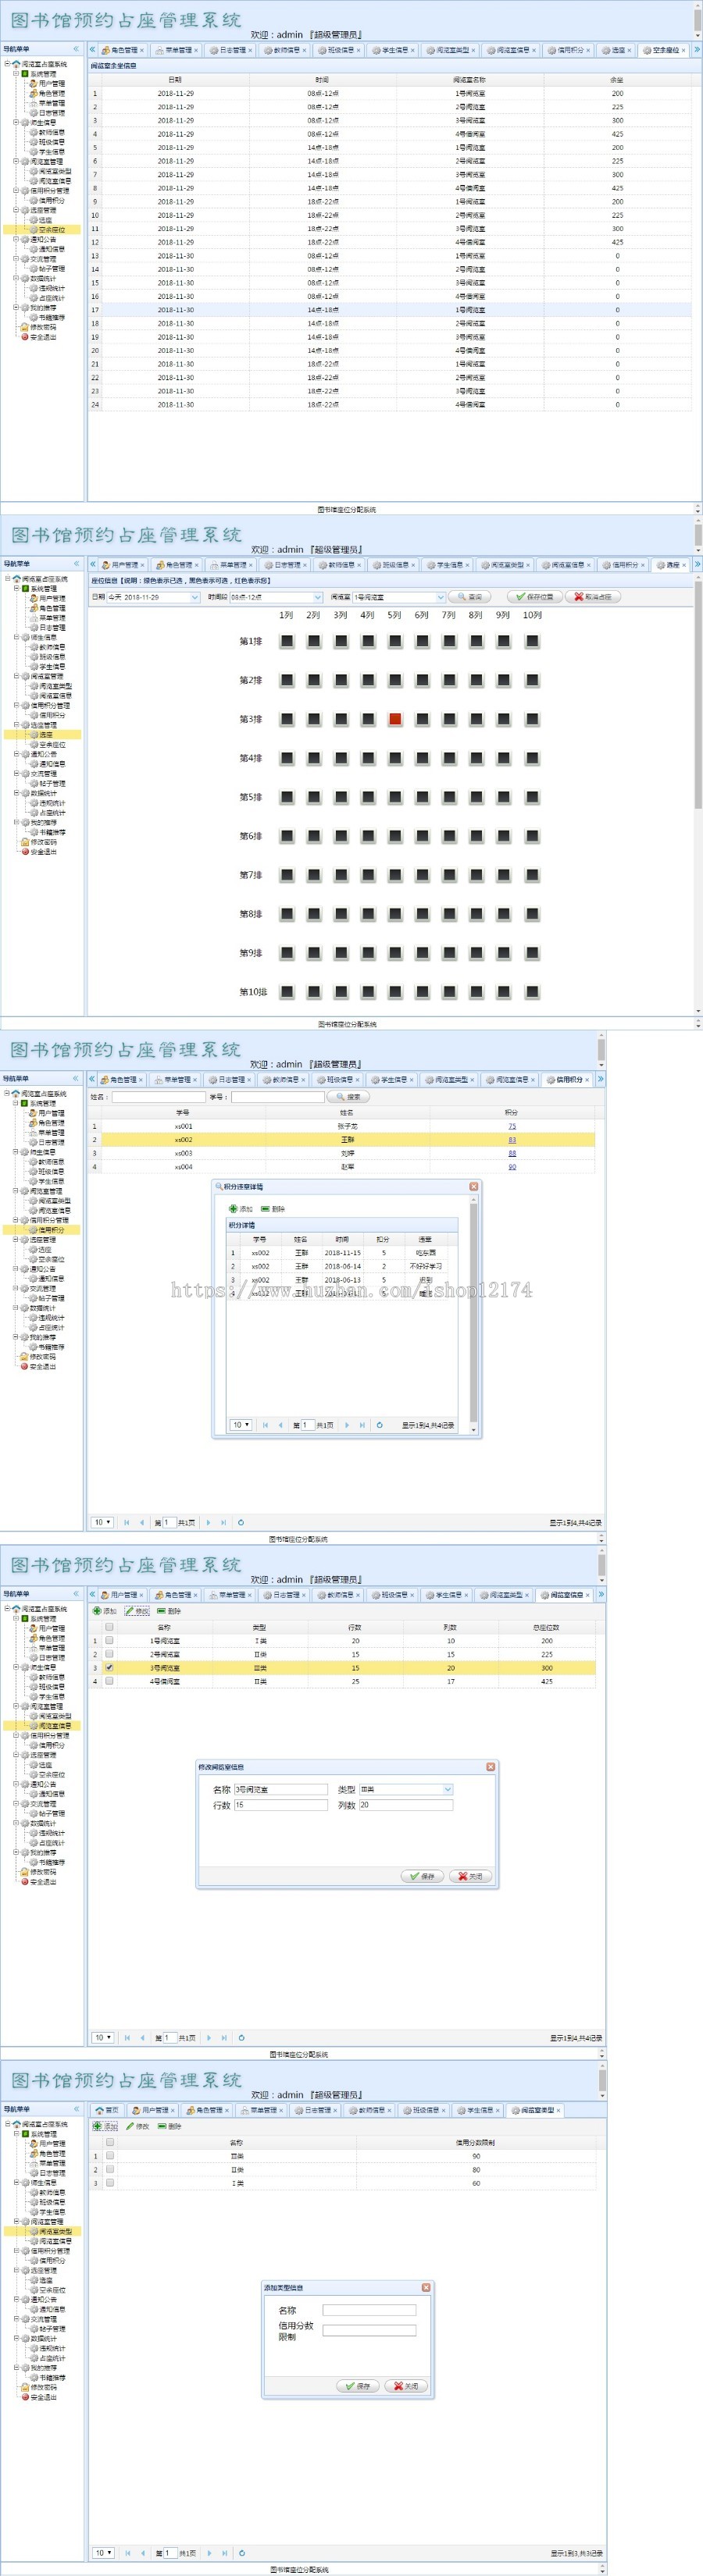This screenshot has height=2576, width=703.
Task: Click the 信用分数限制 field in the add type dialog
Action: pos(369,2331)
